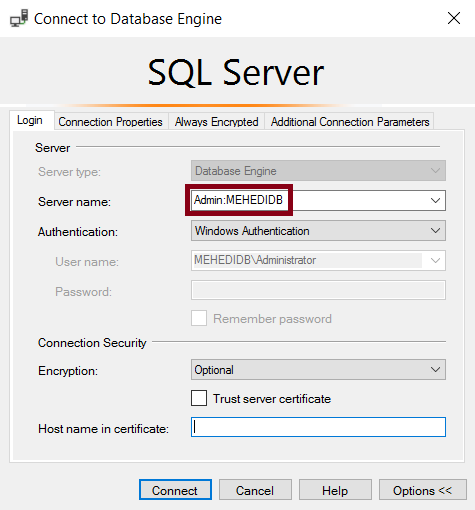Close the Connect to Database Engine dialog
Screen dimensions: 475x510
tap(454, 18)
